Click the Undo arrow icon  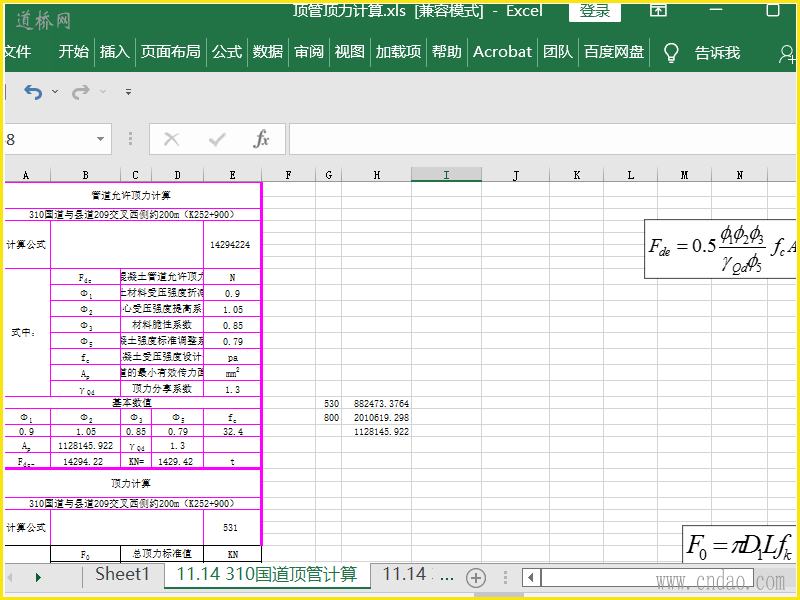click(x=33, y=92)
